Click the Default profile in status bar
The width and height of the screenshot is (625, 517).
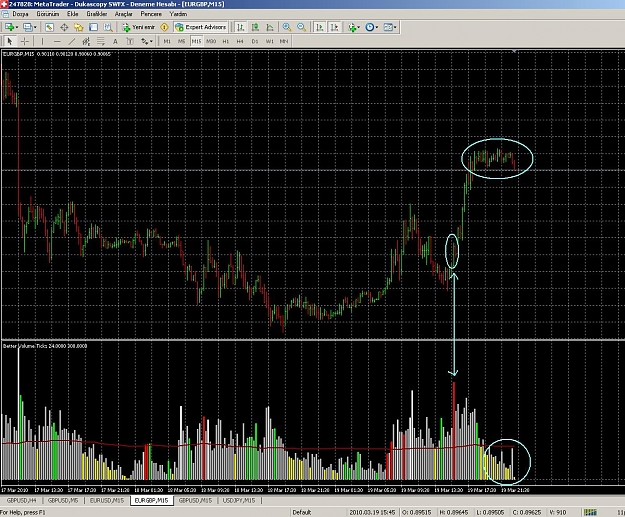302,512
